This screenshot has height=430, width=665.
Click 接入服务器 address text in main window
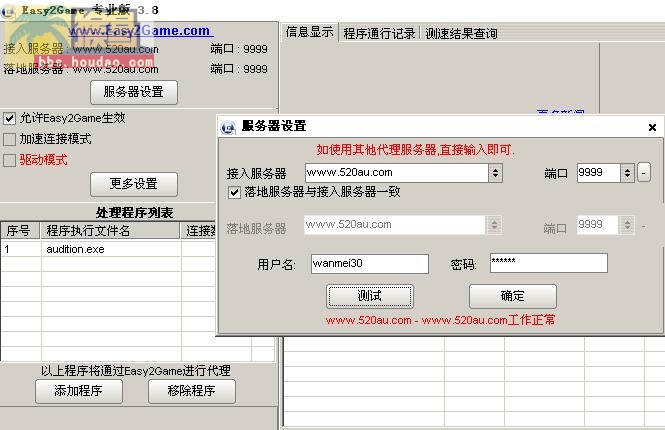pos(115,49)
